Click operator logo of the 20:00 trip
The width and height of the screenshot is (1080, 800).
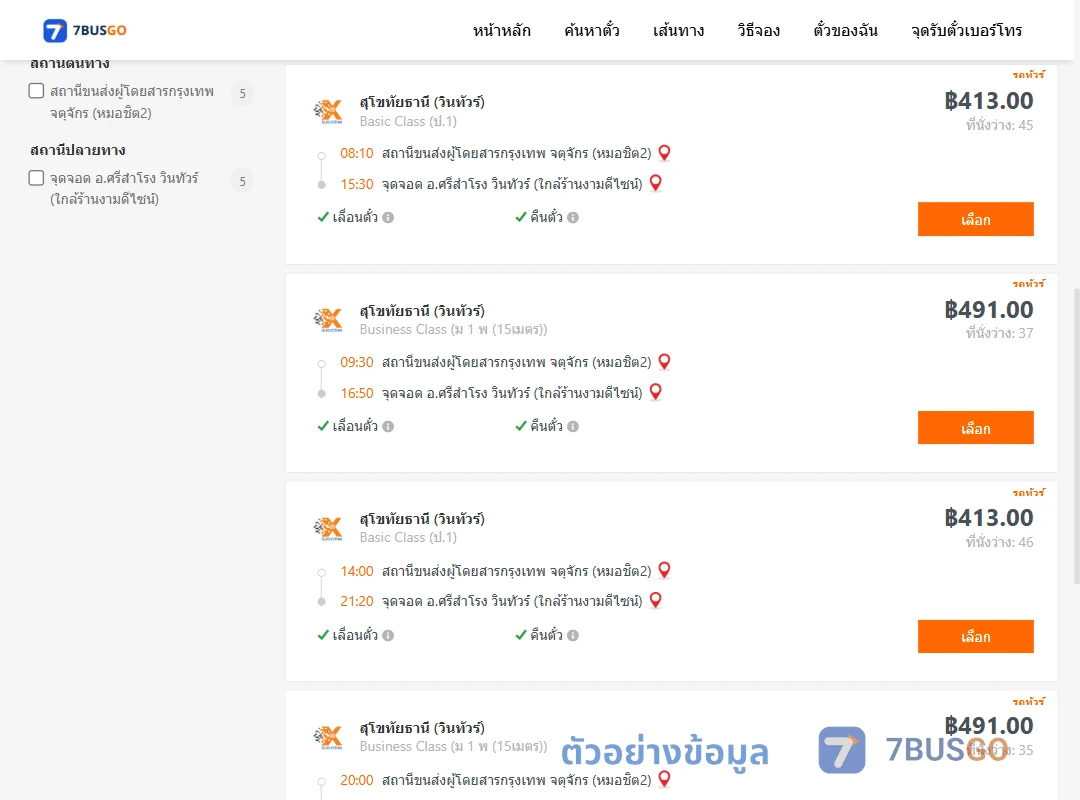[x=328, y=737]
